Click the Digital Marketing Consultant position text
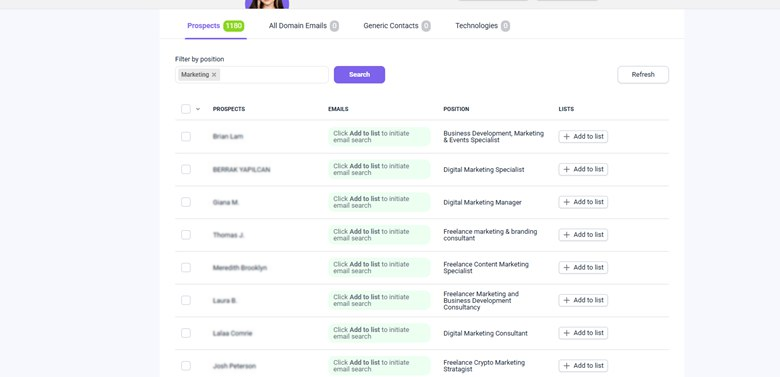The image size is (780, 377). [x=486, y=333]
